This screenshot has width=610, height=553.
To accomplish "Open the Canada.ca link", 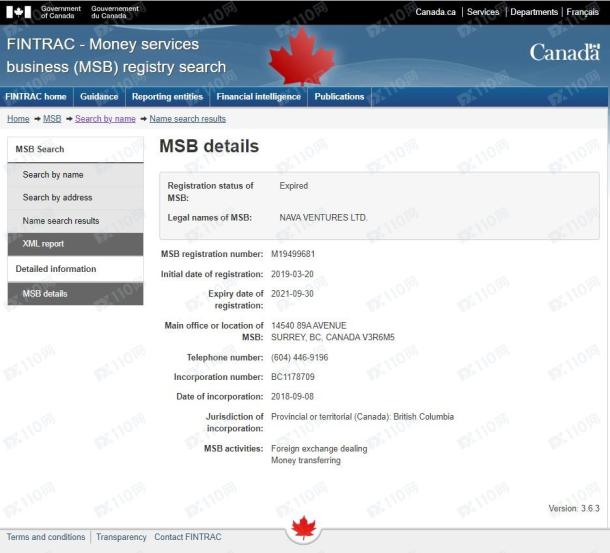I will click(435, 12).
